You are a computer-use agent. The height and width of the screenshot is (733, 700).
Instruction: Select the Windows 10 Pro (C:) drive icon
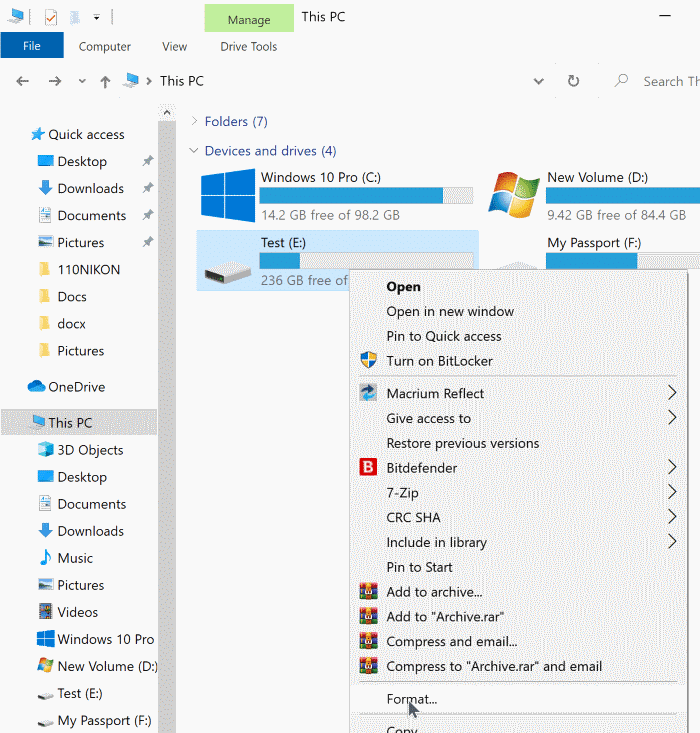[228, 195]
